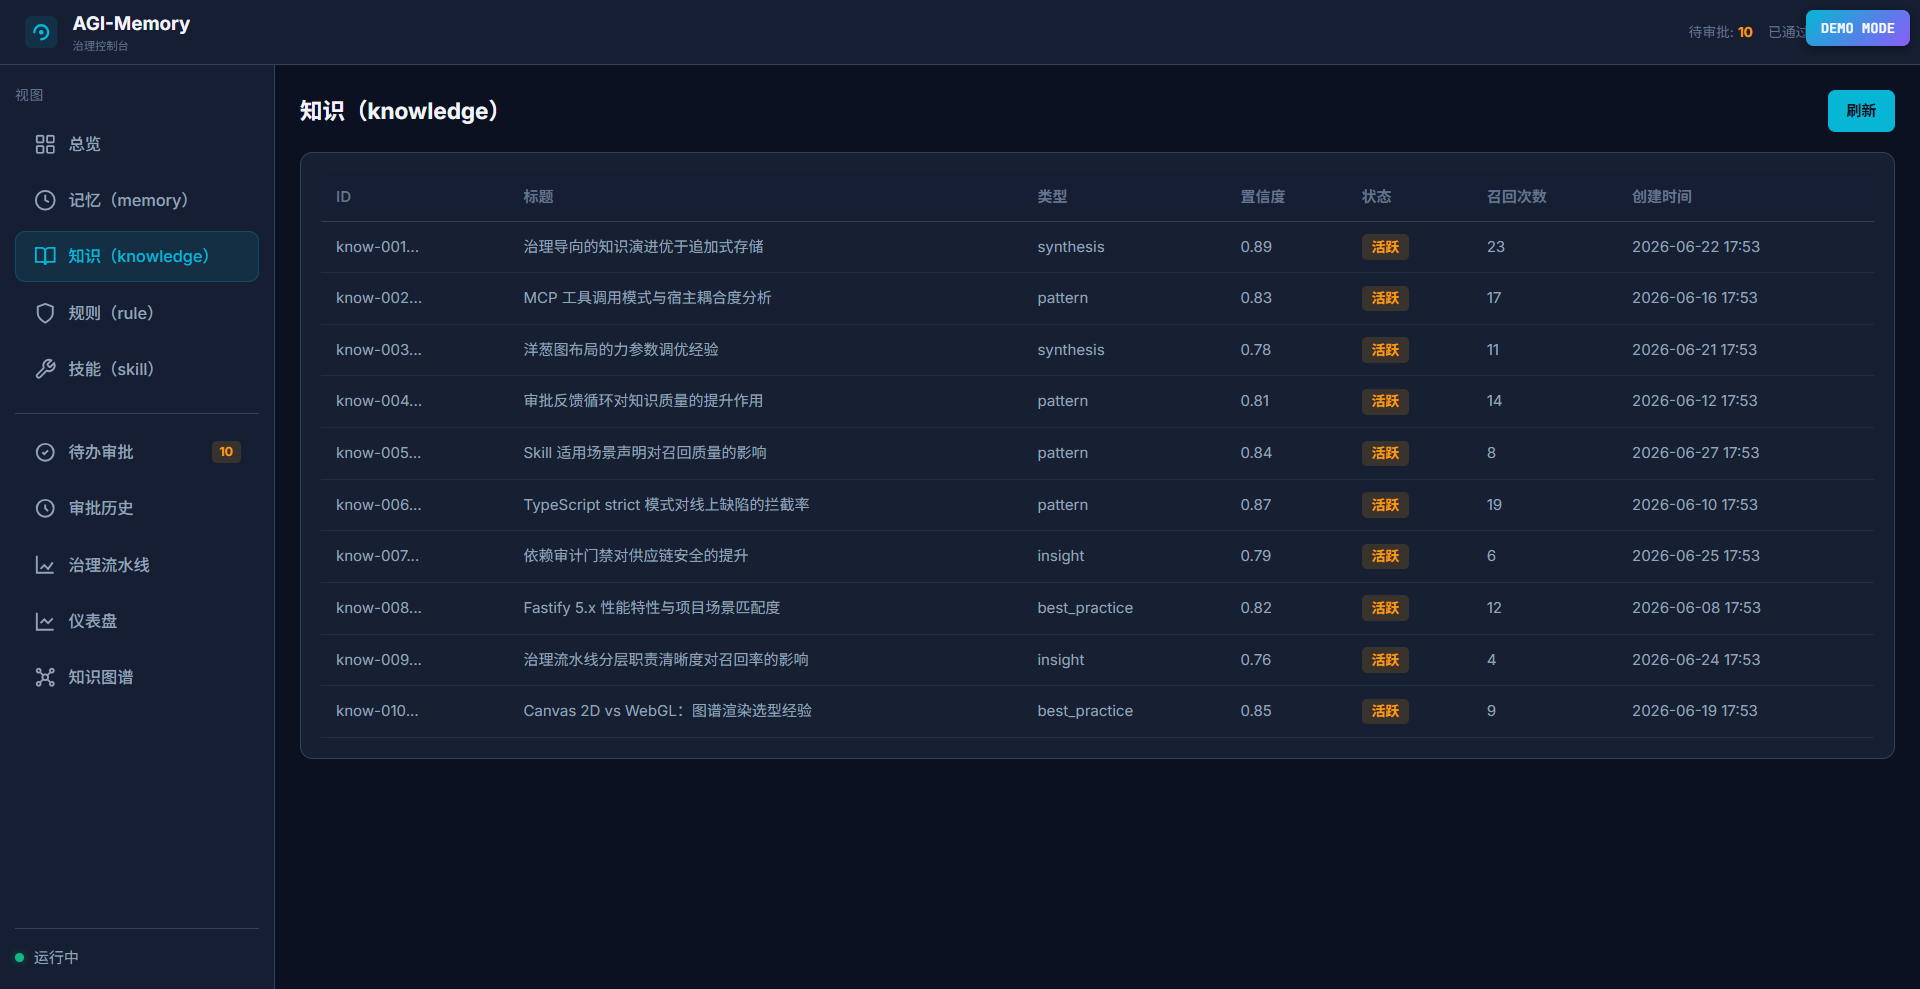Click the 审批历史 clock icon
This screenshot has height=989, width=1920.
coord(45,508)
